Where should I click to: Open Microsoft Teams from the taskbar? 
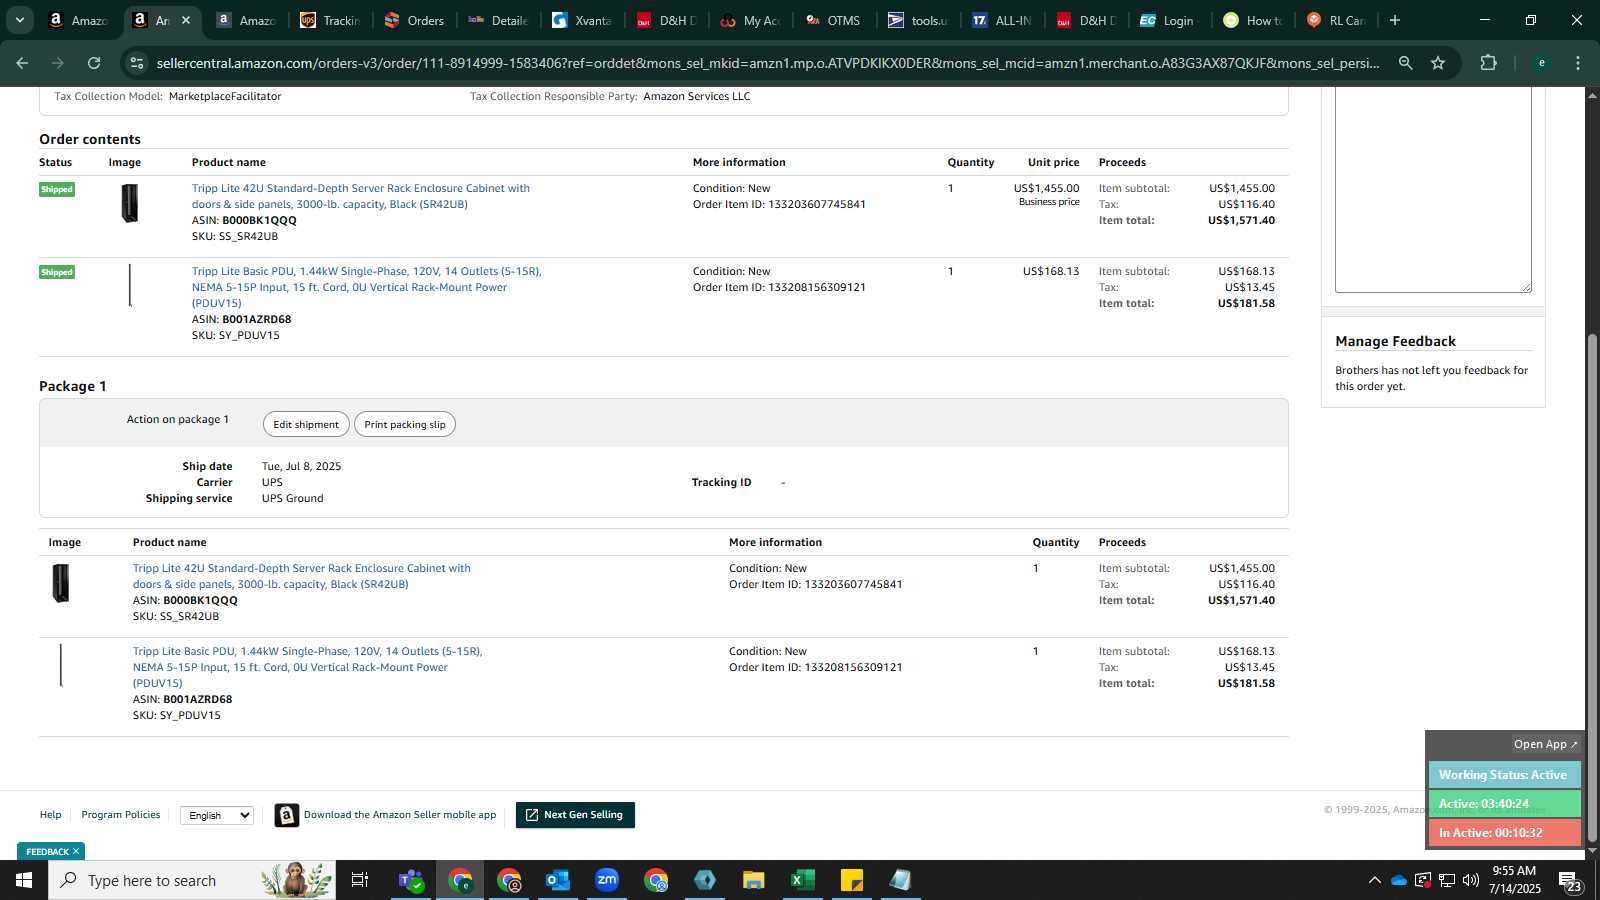pyautogui.click(x=410, y=880)
